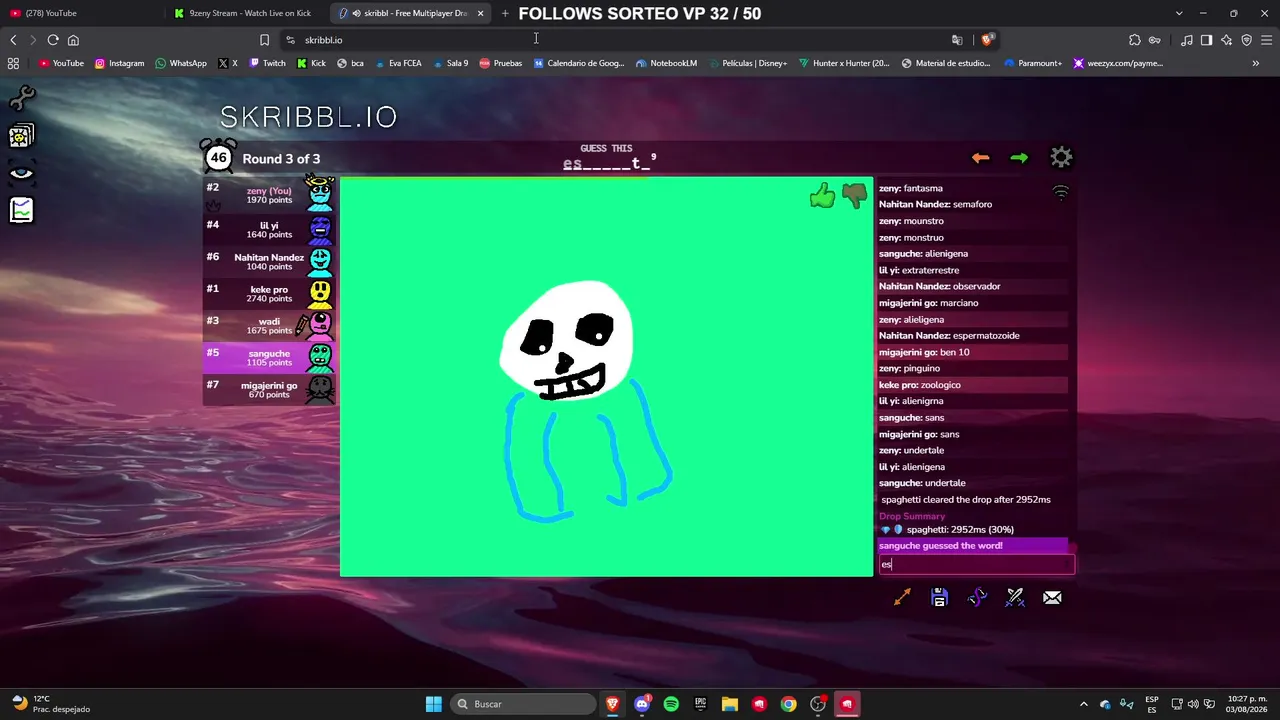Click the skribbl.io address bar

[x=620, y=40]
